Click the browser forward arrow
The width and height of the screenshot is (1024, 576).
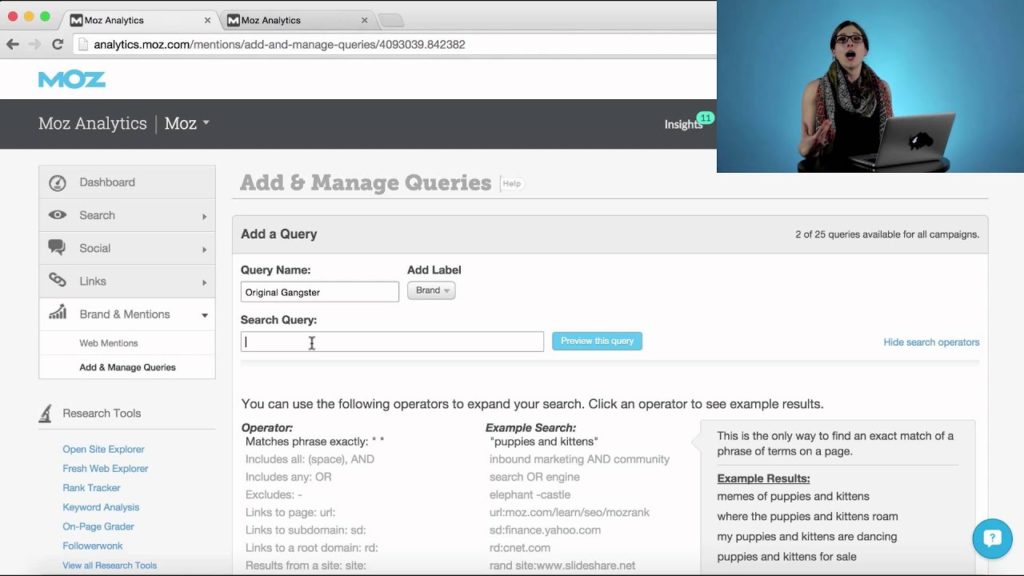(x=35, y=44)
